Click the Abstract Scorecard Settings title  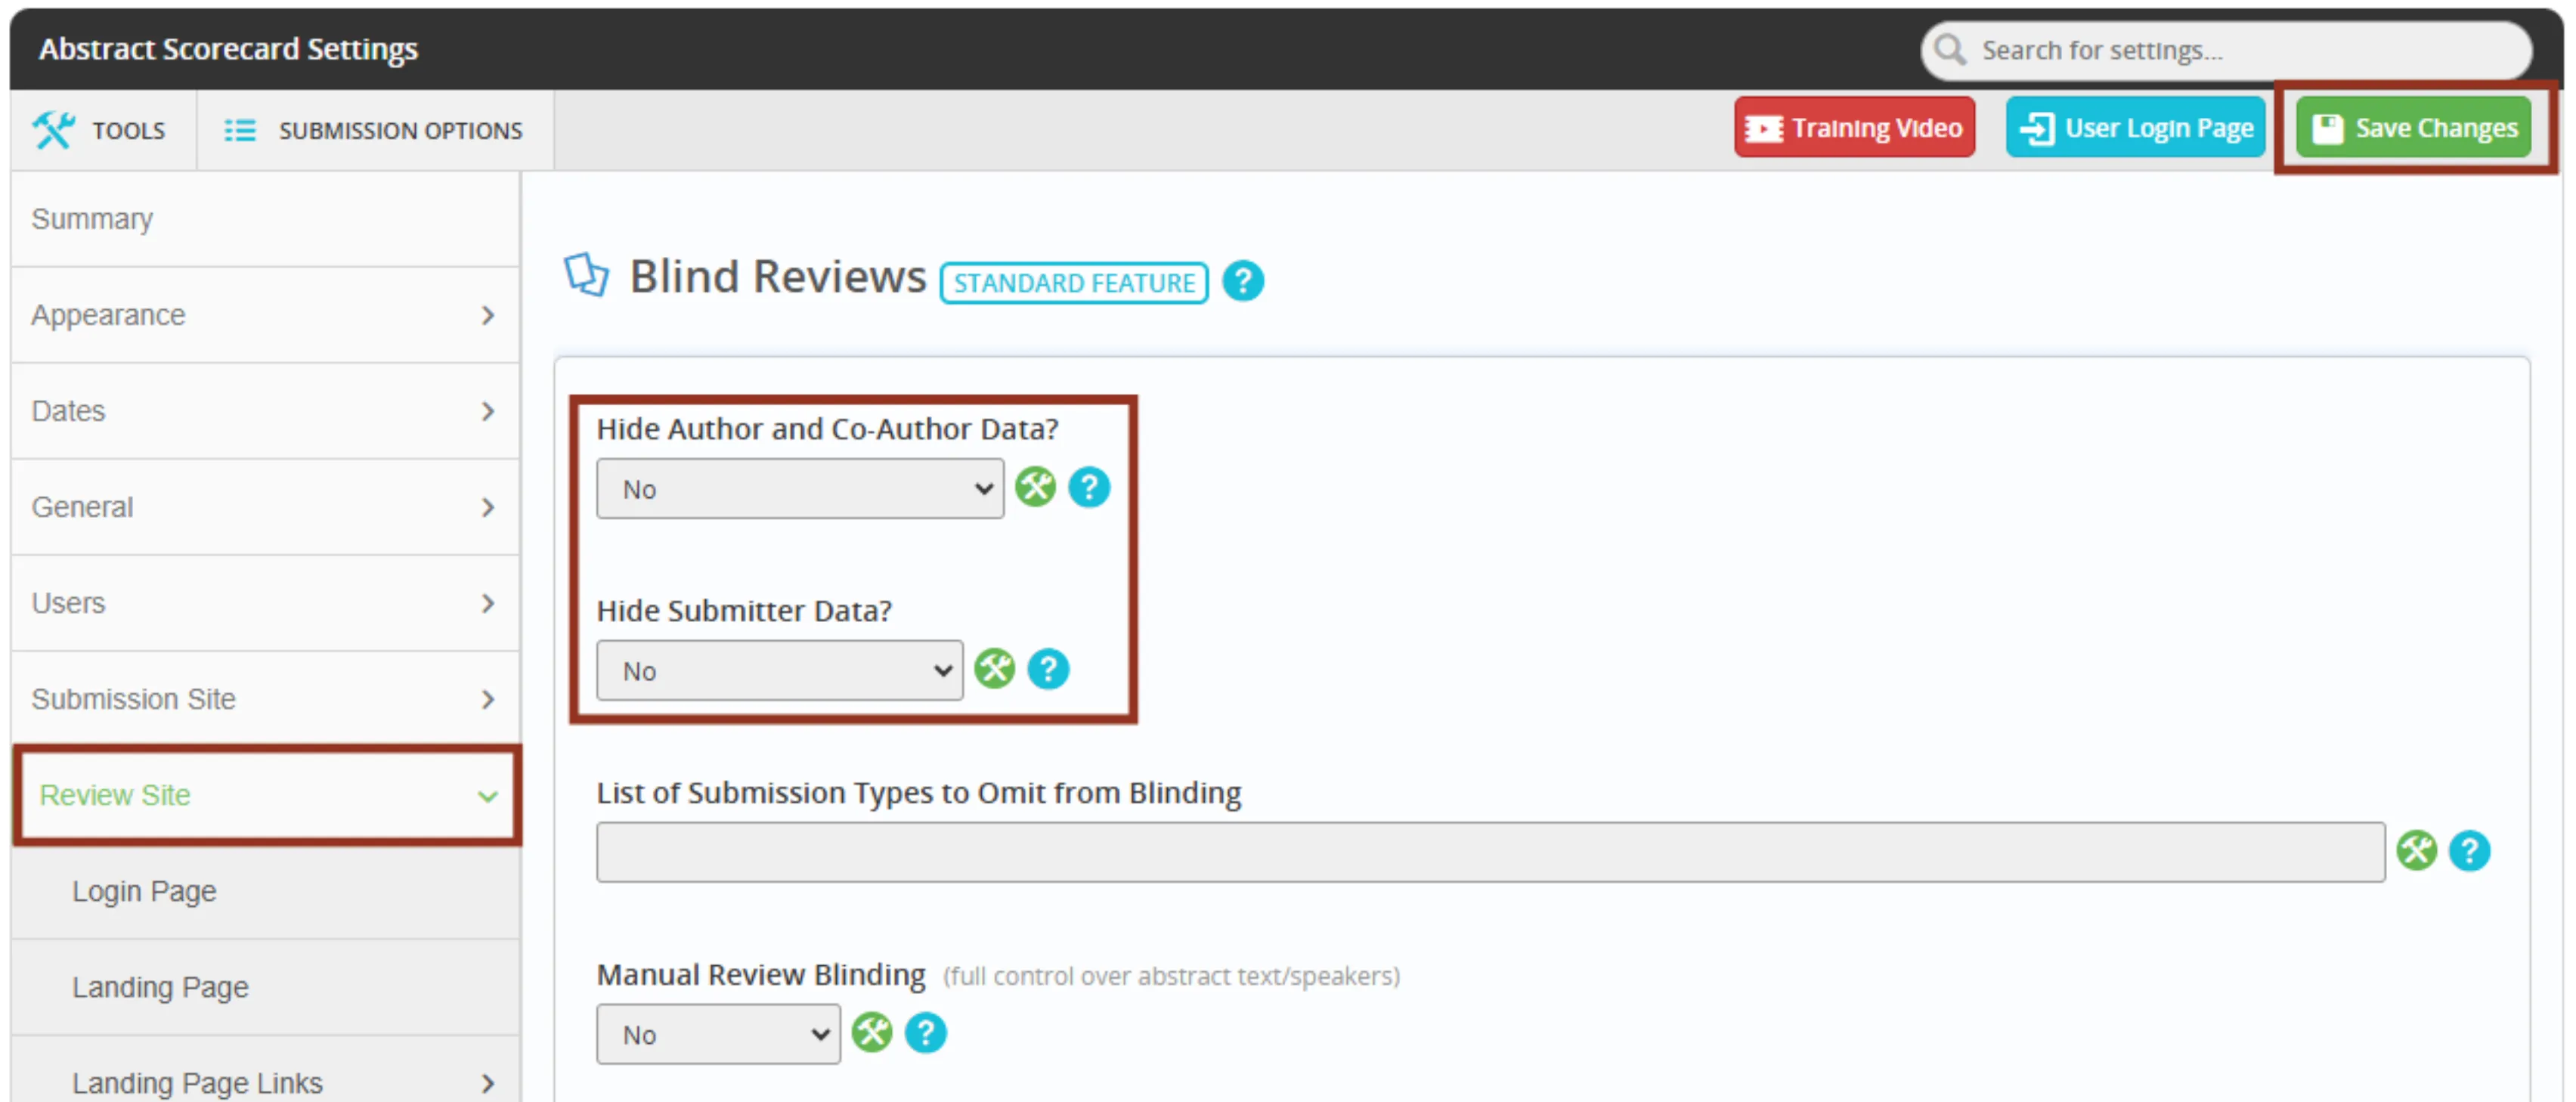pos(228,48)
